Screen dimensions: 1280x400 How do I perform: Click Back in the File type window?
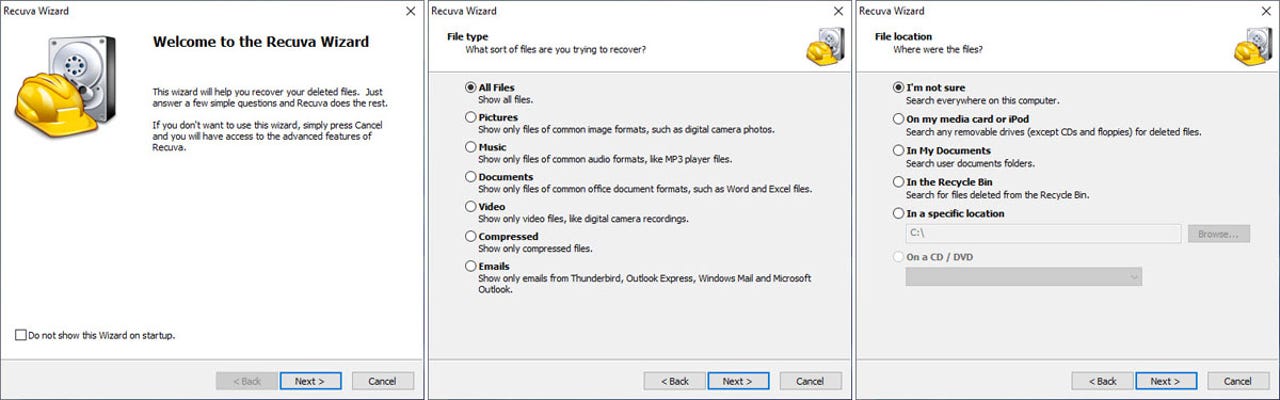coord(674,381)
